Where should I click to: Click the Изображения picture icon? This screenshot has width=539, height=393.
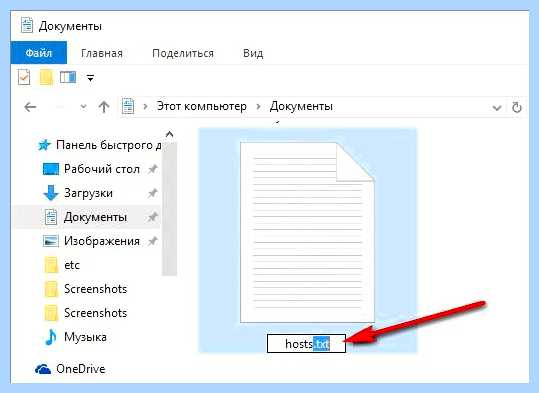(51, 241)
